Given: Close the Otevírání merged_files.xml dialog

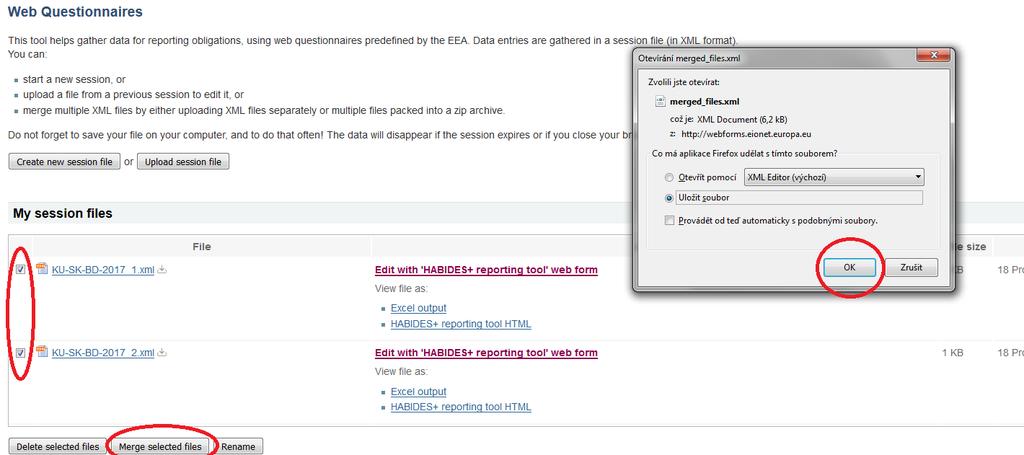Looking at the screenshot, I should (931, 56).
